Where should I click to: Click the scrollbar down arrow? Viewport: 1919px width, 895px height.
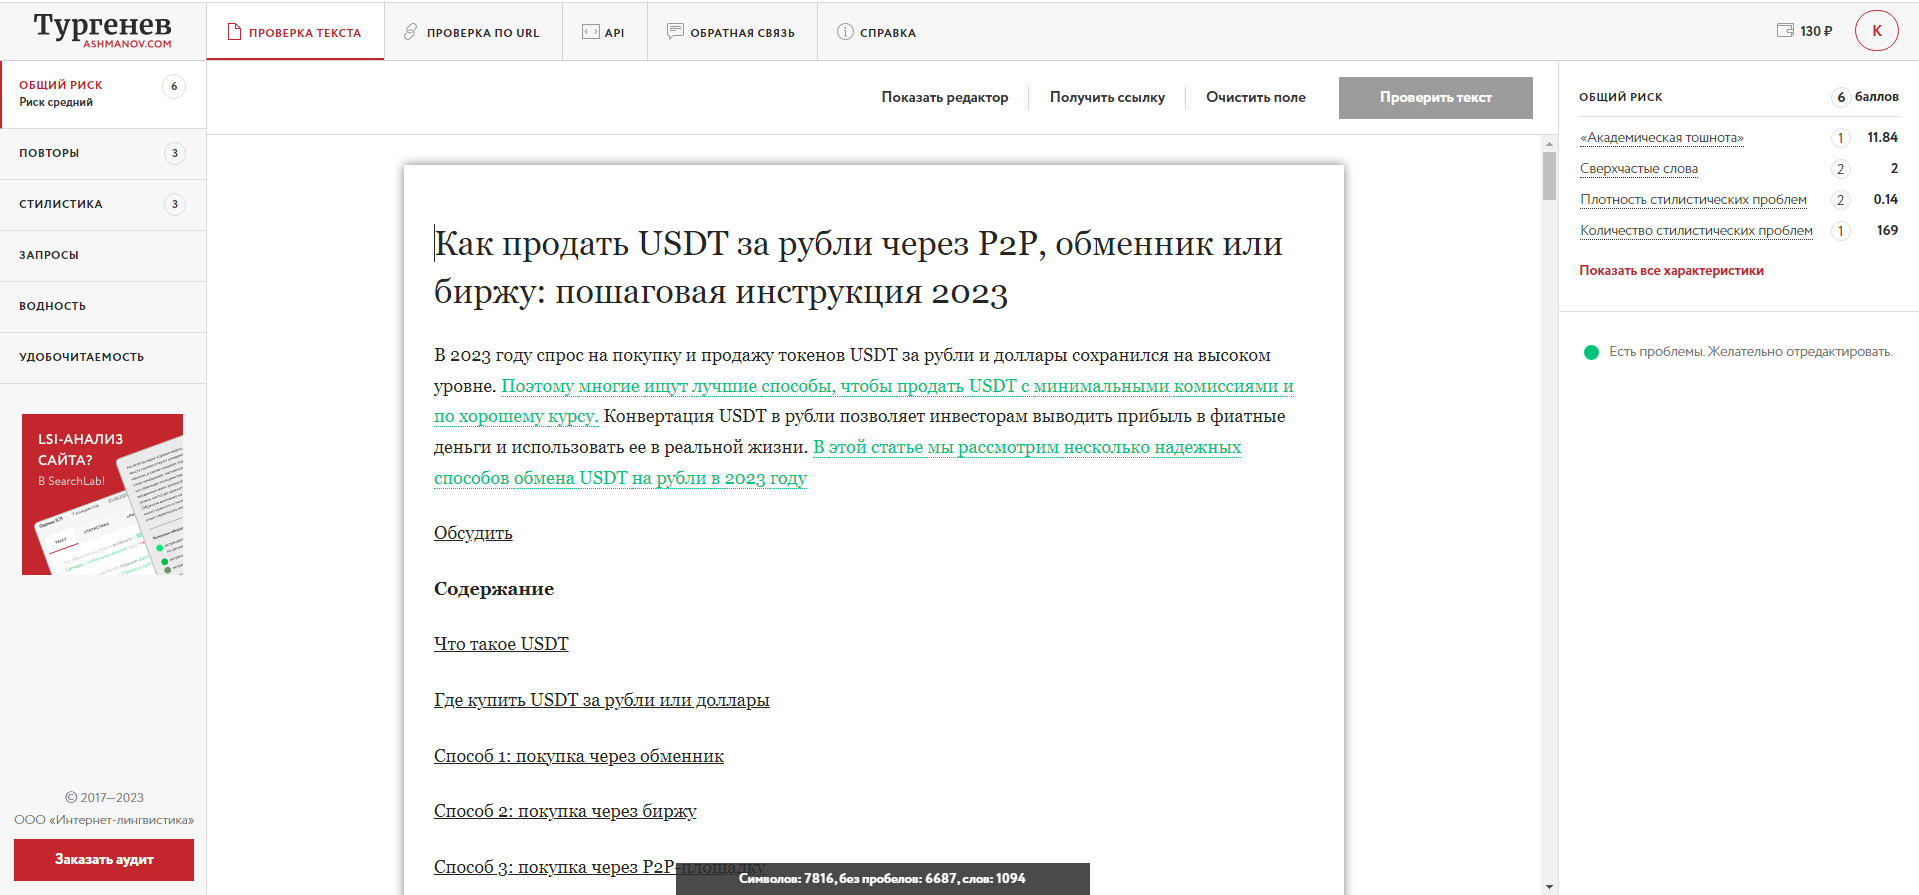1549,886
